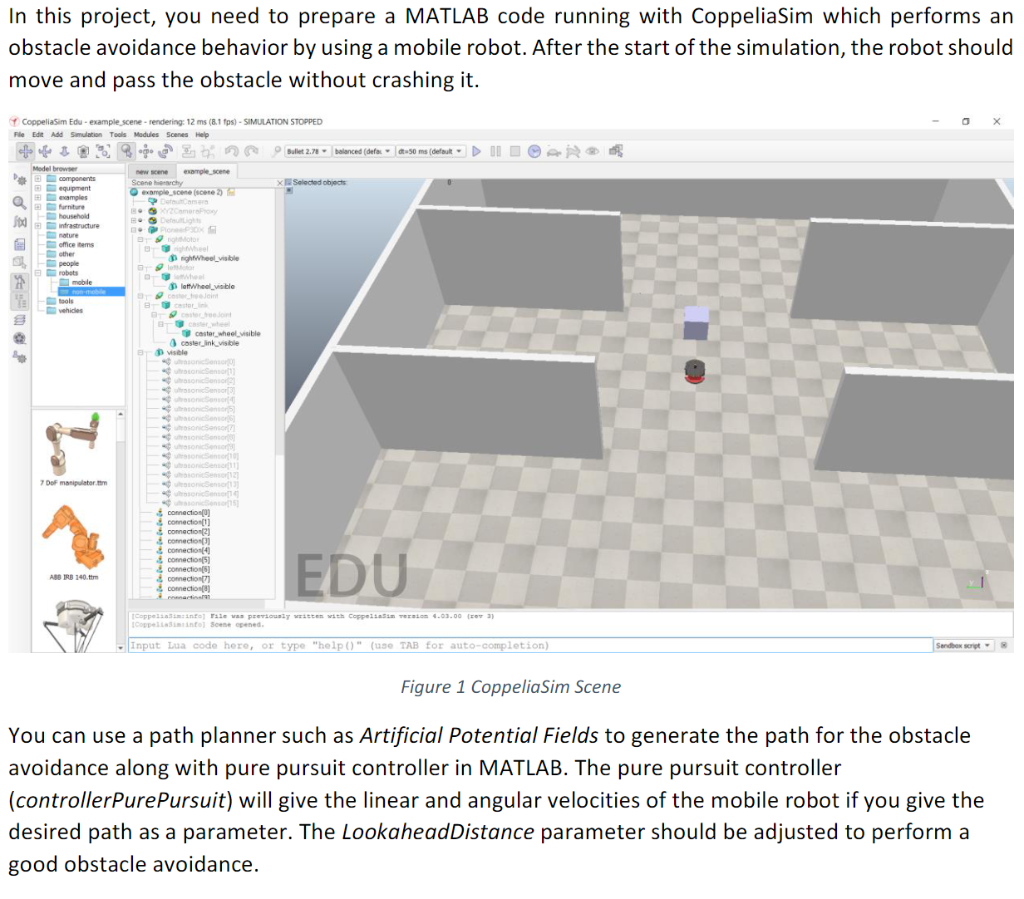Screen dimensions: 1024x899
Task: Open the dt=50 ms time step dropdown
Action: coord(430,151)
